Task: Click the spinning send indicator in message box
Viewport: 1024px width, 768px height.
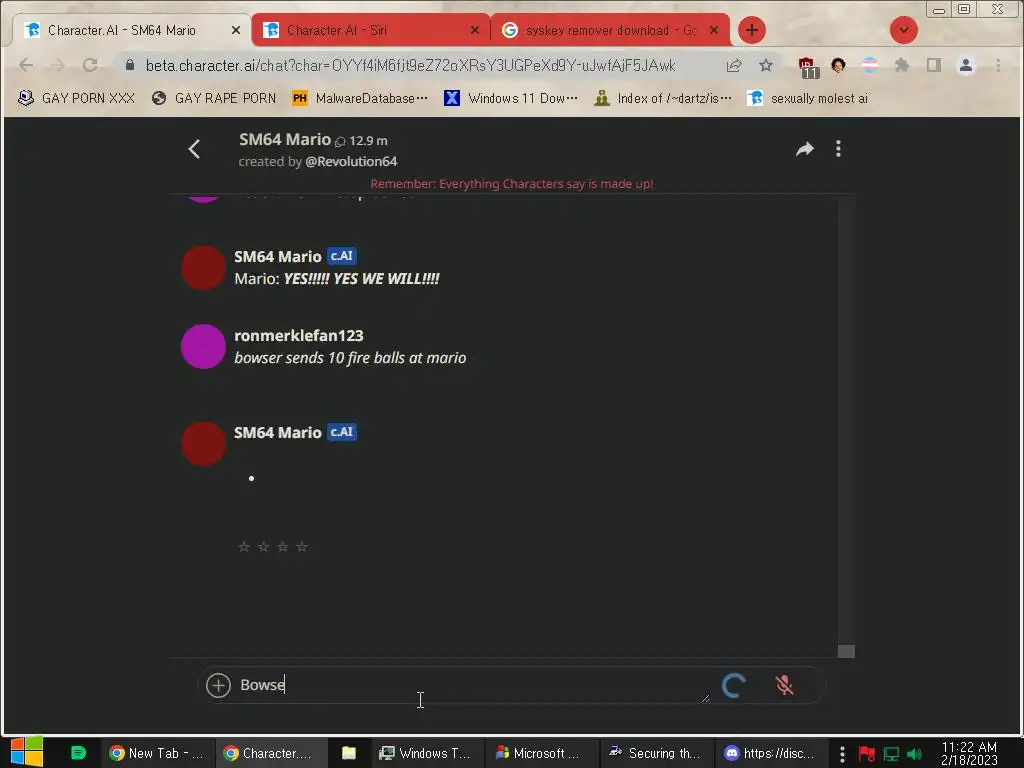Action: click(x=733, y=685)
